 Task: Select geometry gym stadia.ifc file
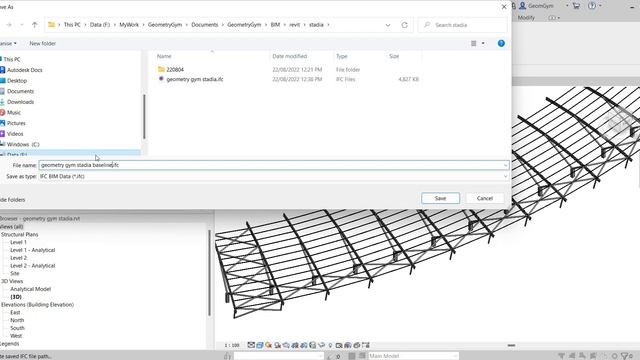tap(195, 79)
